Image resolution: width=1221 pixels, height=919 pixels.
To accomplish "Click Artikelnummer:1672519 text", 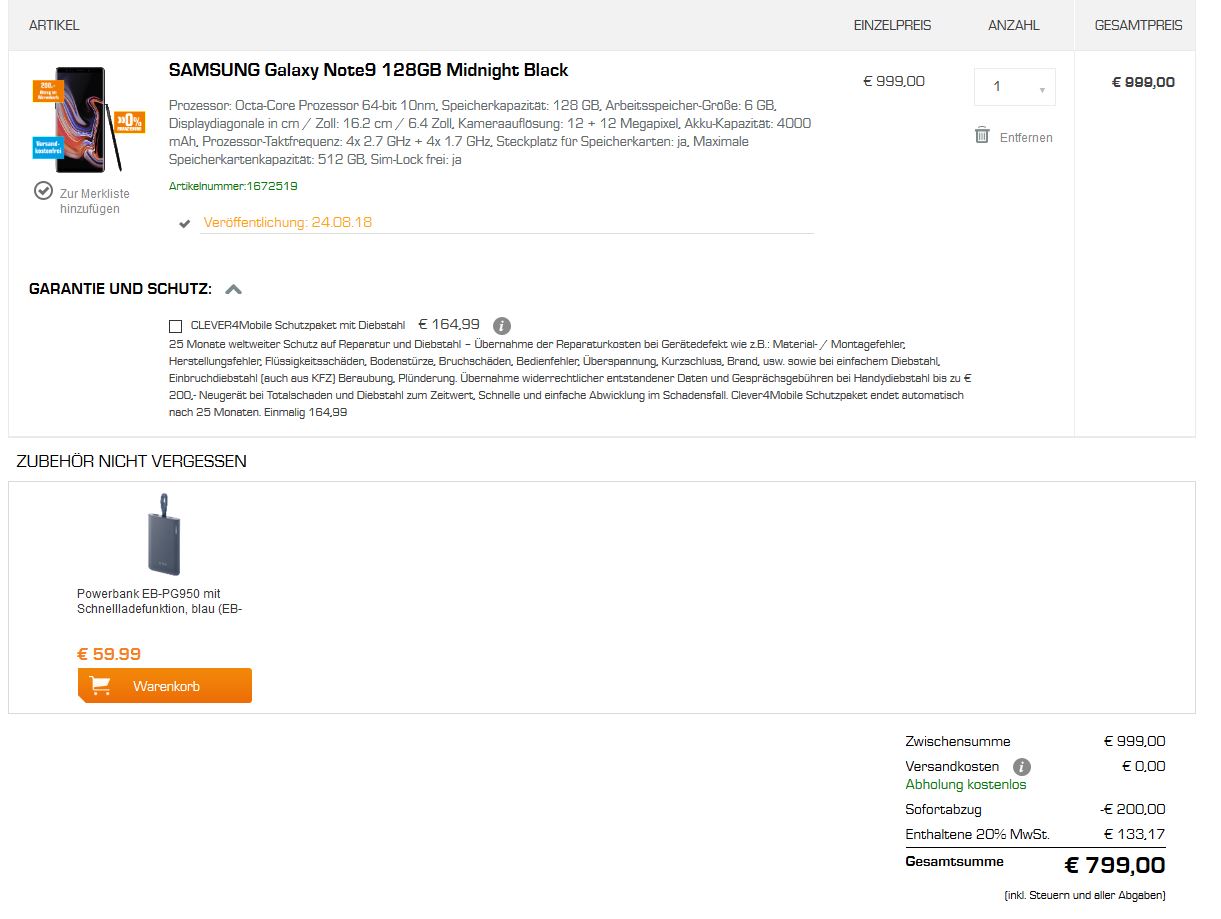I will 233,186.
